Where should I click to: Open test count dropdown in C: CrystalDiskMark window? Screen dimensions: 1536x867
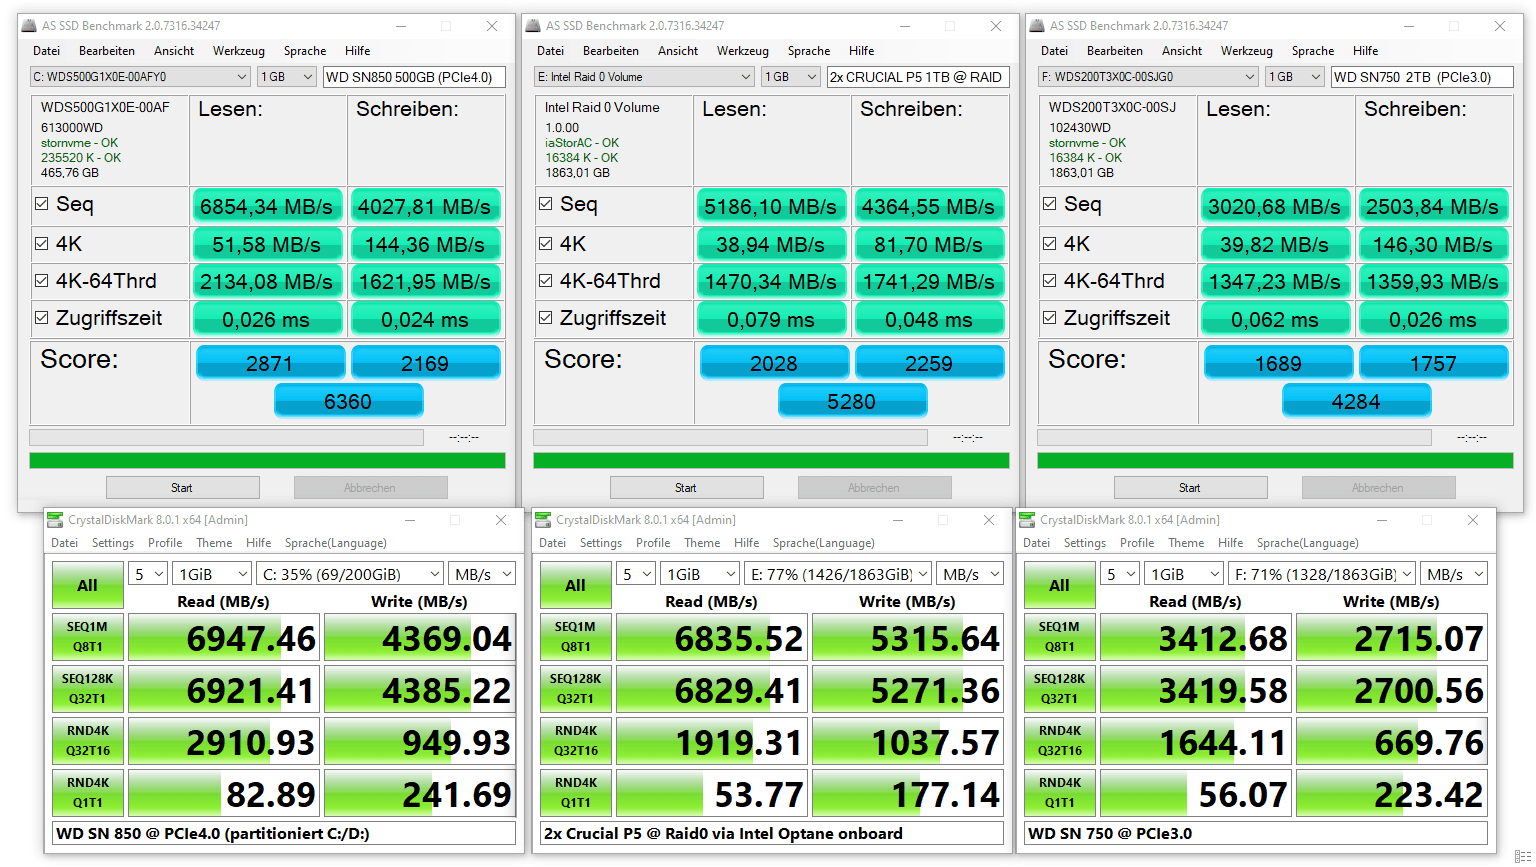pos(148,574)
